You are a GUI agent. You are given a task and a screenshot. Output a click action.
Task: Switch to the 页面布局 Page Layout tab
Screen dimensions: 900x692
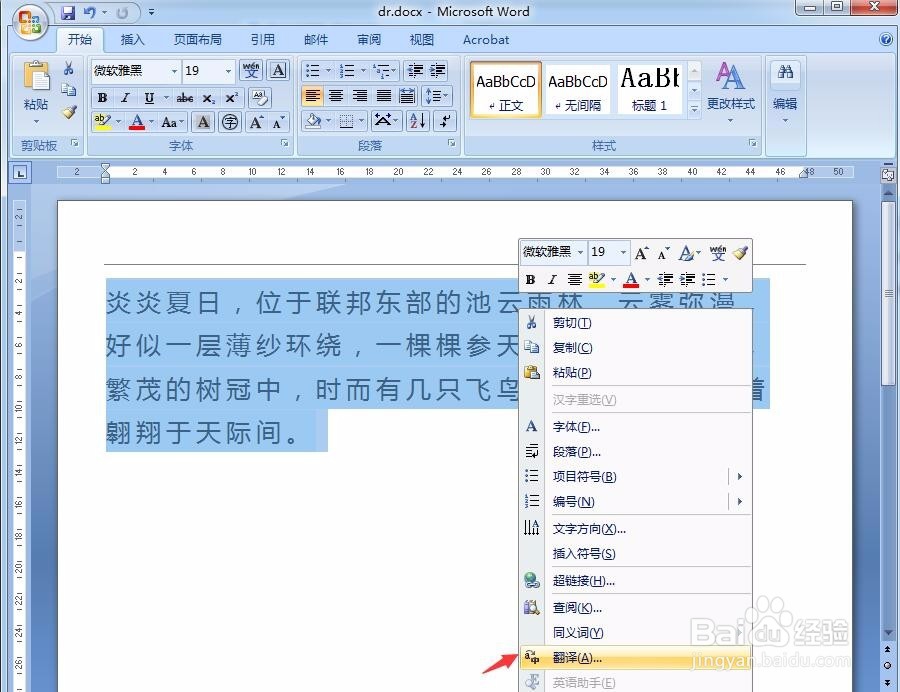(197, 40)
